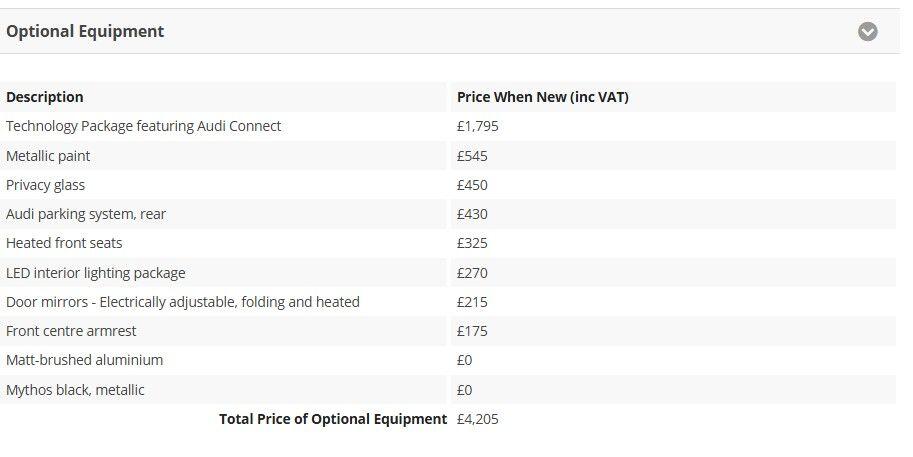Viewport: 913px width, 457px height.
Task: Click the £545 price value
Action: click(x=472, y=156)
